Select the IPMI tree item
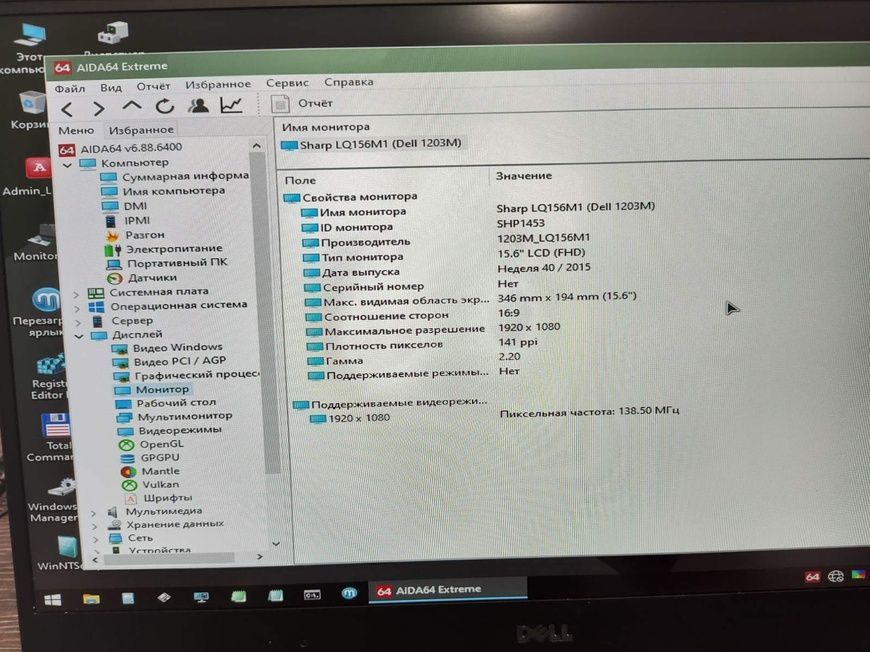 (x=137, y=220)
